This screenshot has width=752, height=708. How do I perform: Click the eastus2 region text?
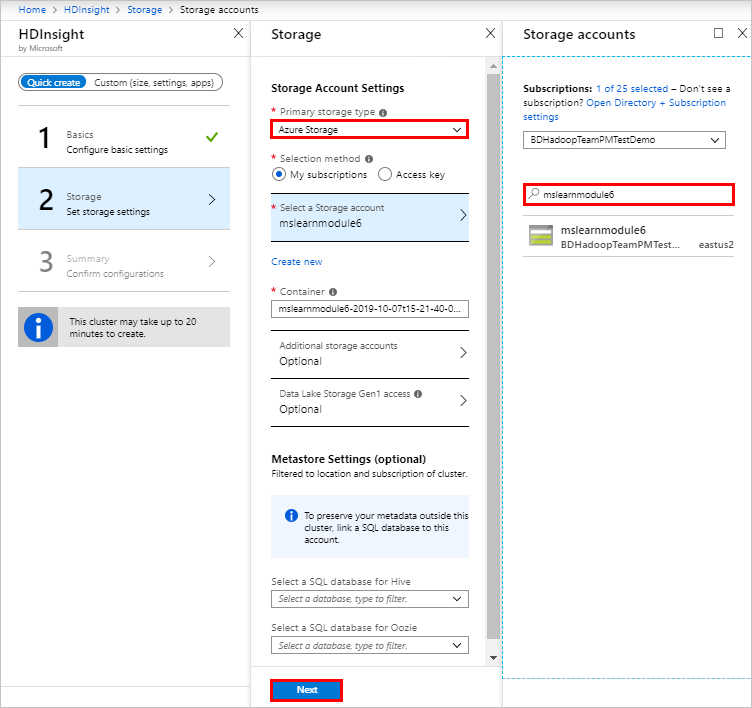click(716, 245)
